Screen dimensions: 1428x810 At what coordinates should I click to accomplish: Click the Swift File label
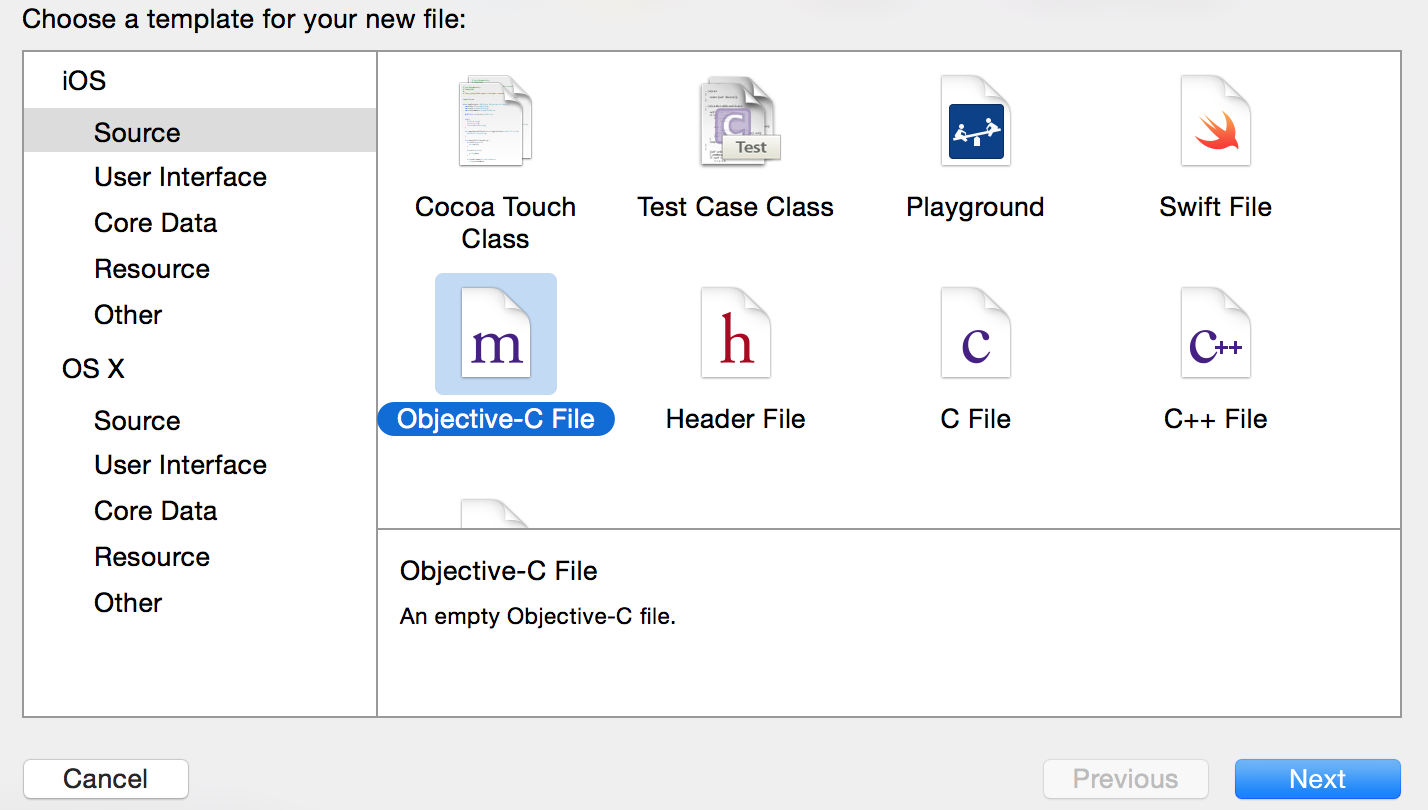coord(1216,207)
